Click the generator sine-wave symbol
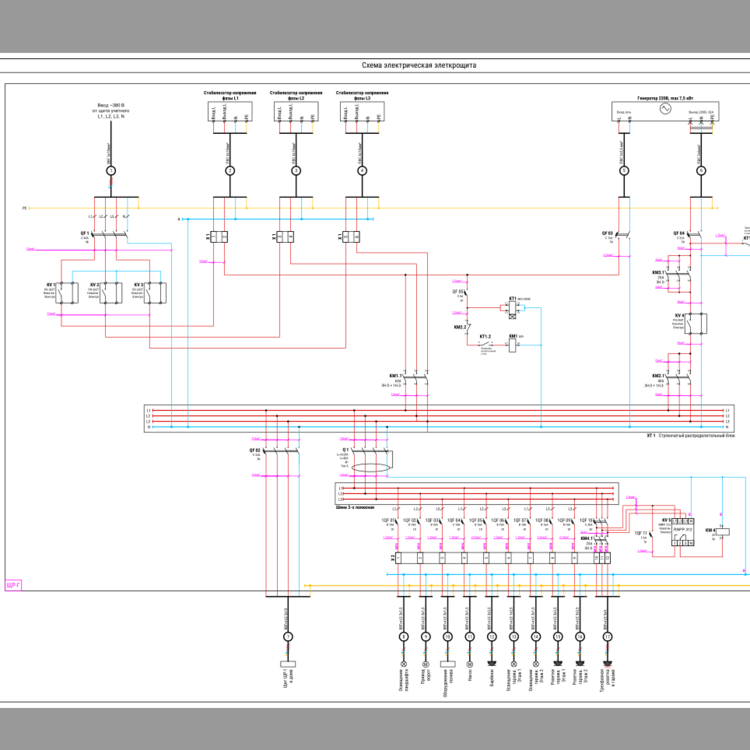750x750 pixels. click(x=665, y=109)
